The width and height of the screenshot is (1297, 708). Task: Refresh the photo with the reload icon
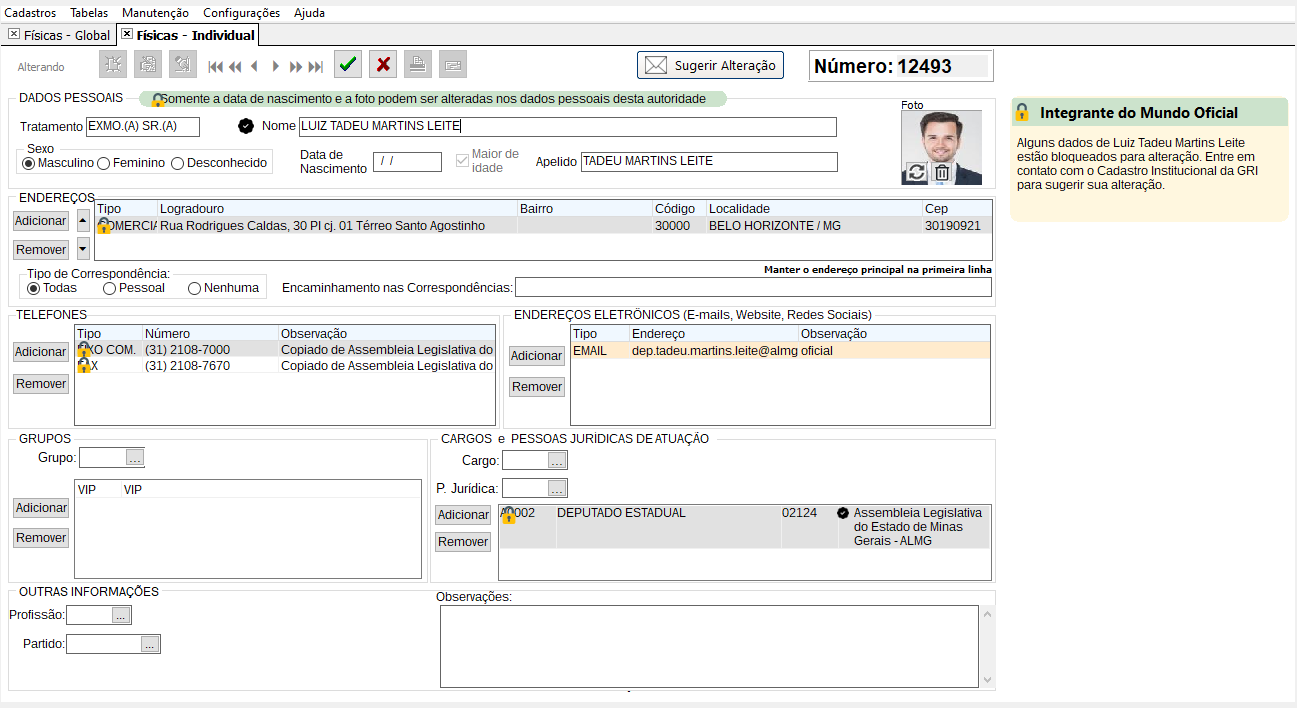coord(916,172)
